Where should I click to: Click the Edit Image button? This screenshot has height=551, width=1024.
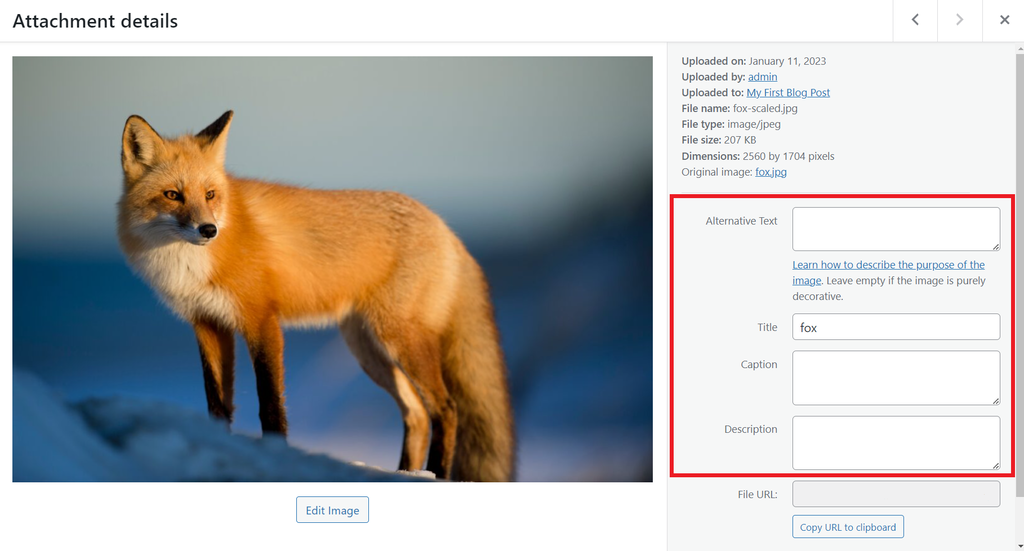click(x=332, y=510)
